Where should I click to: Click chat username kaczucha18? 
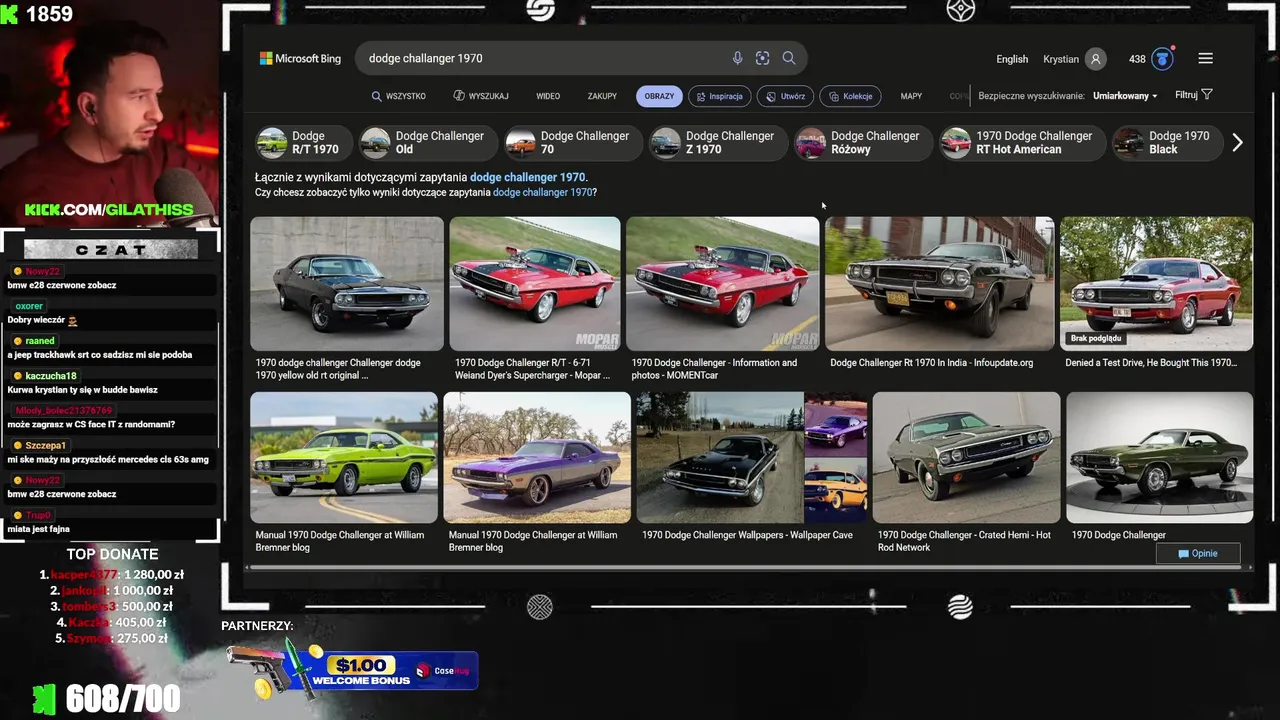click(x=51, y=376)
